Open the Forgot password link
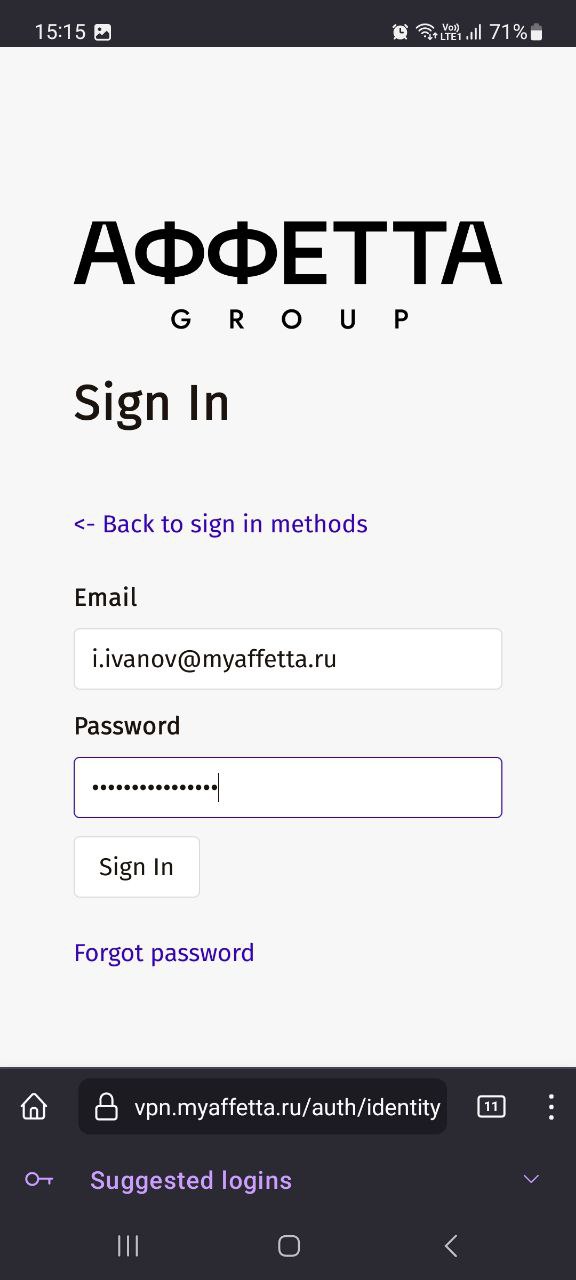Viewport: 576px width, 1280px height. click(x=164, y=952)
